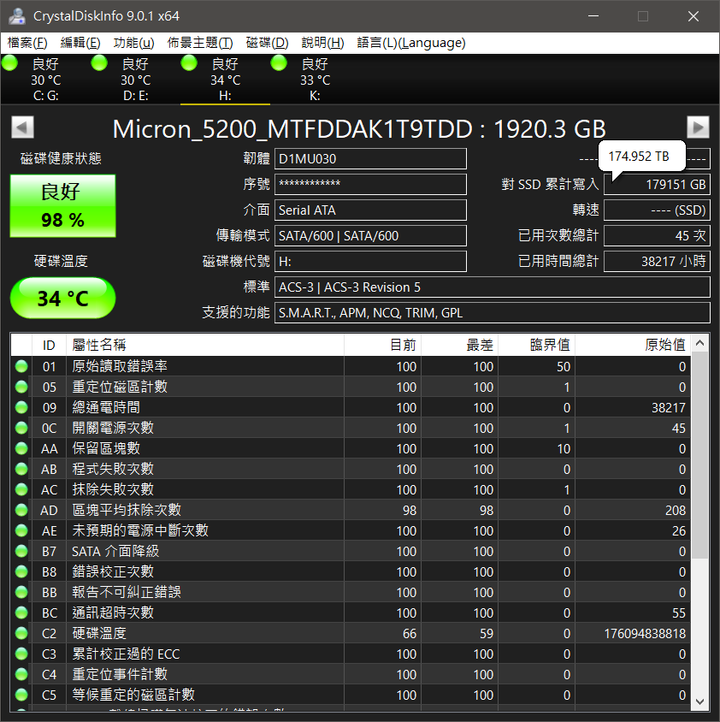720x722 pixels.
Task: Click the green status dot for drive H:
Action: pyautogui.click(x=189, y=63)
